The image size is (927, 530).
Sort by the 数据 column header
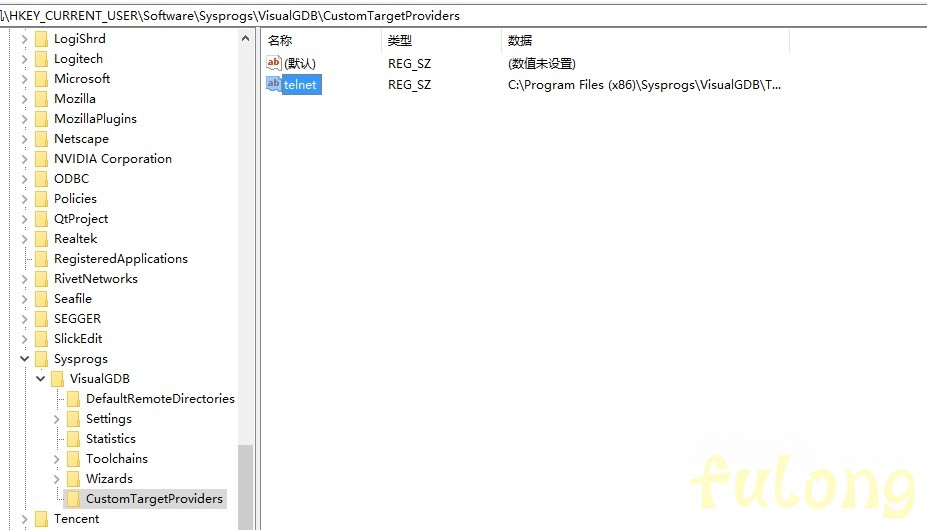coord(646,40)
